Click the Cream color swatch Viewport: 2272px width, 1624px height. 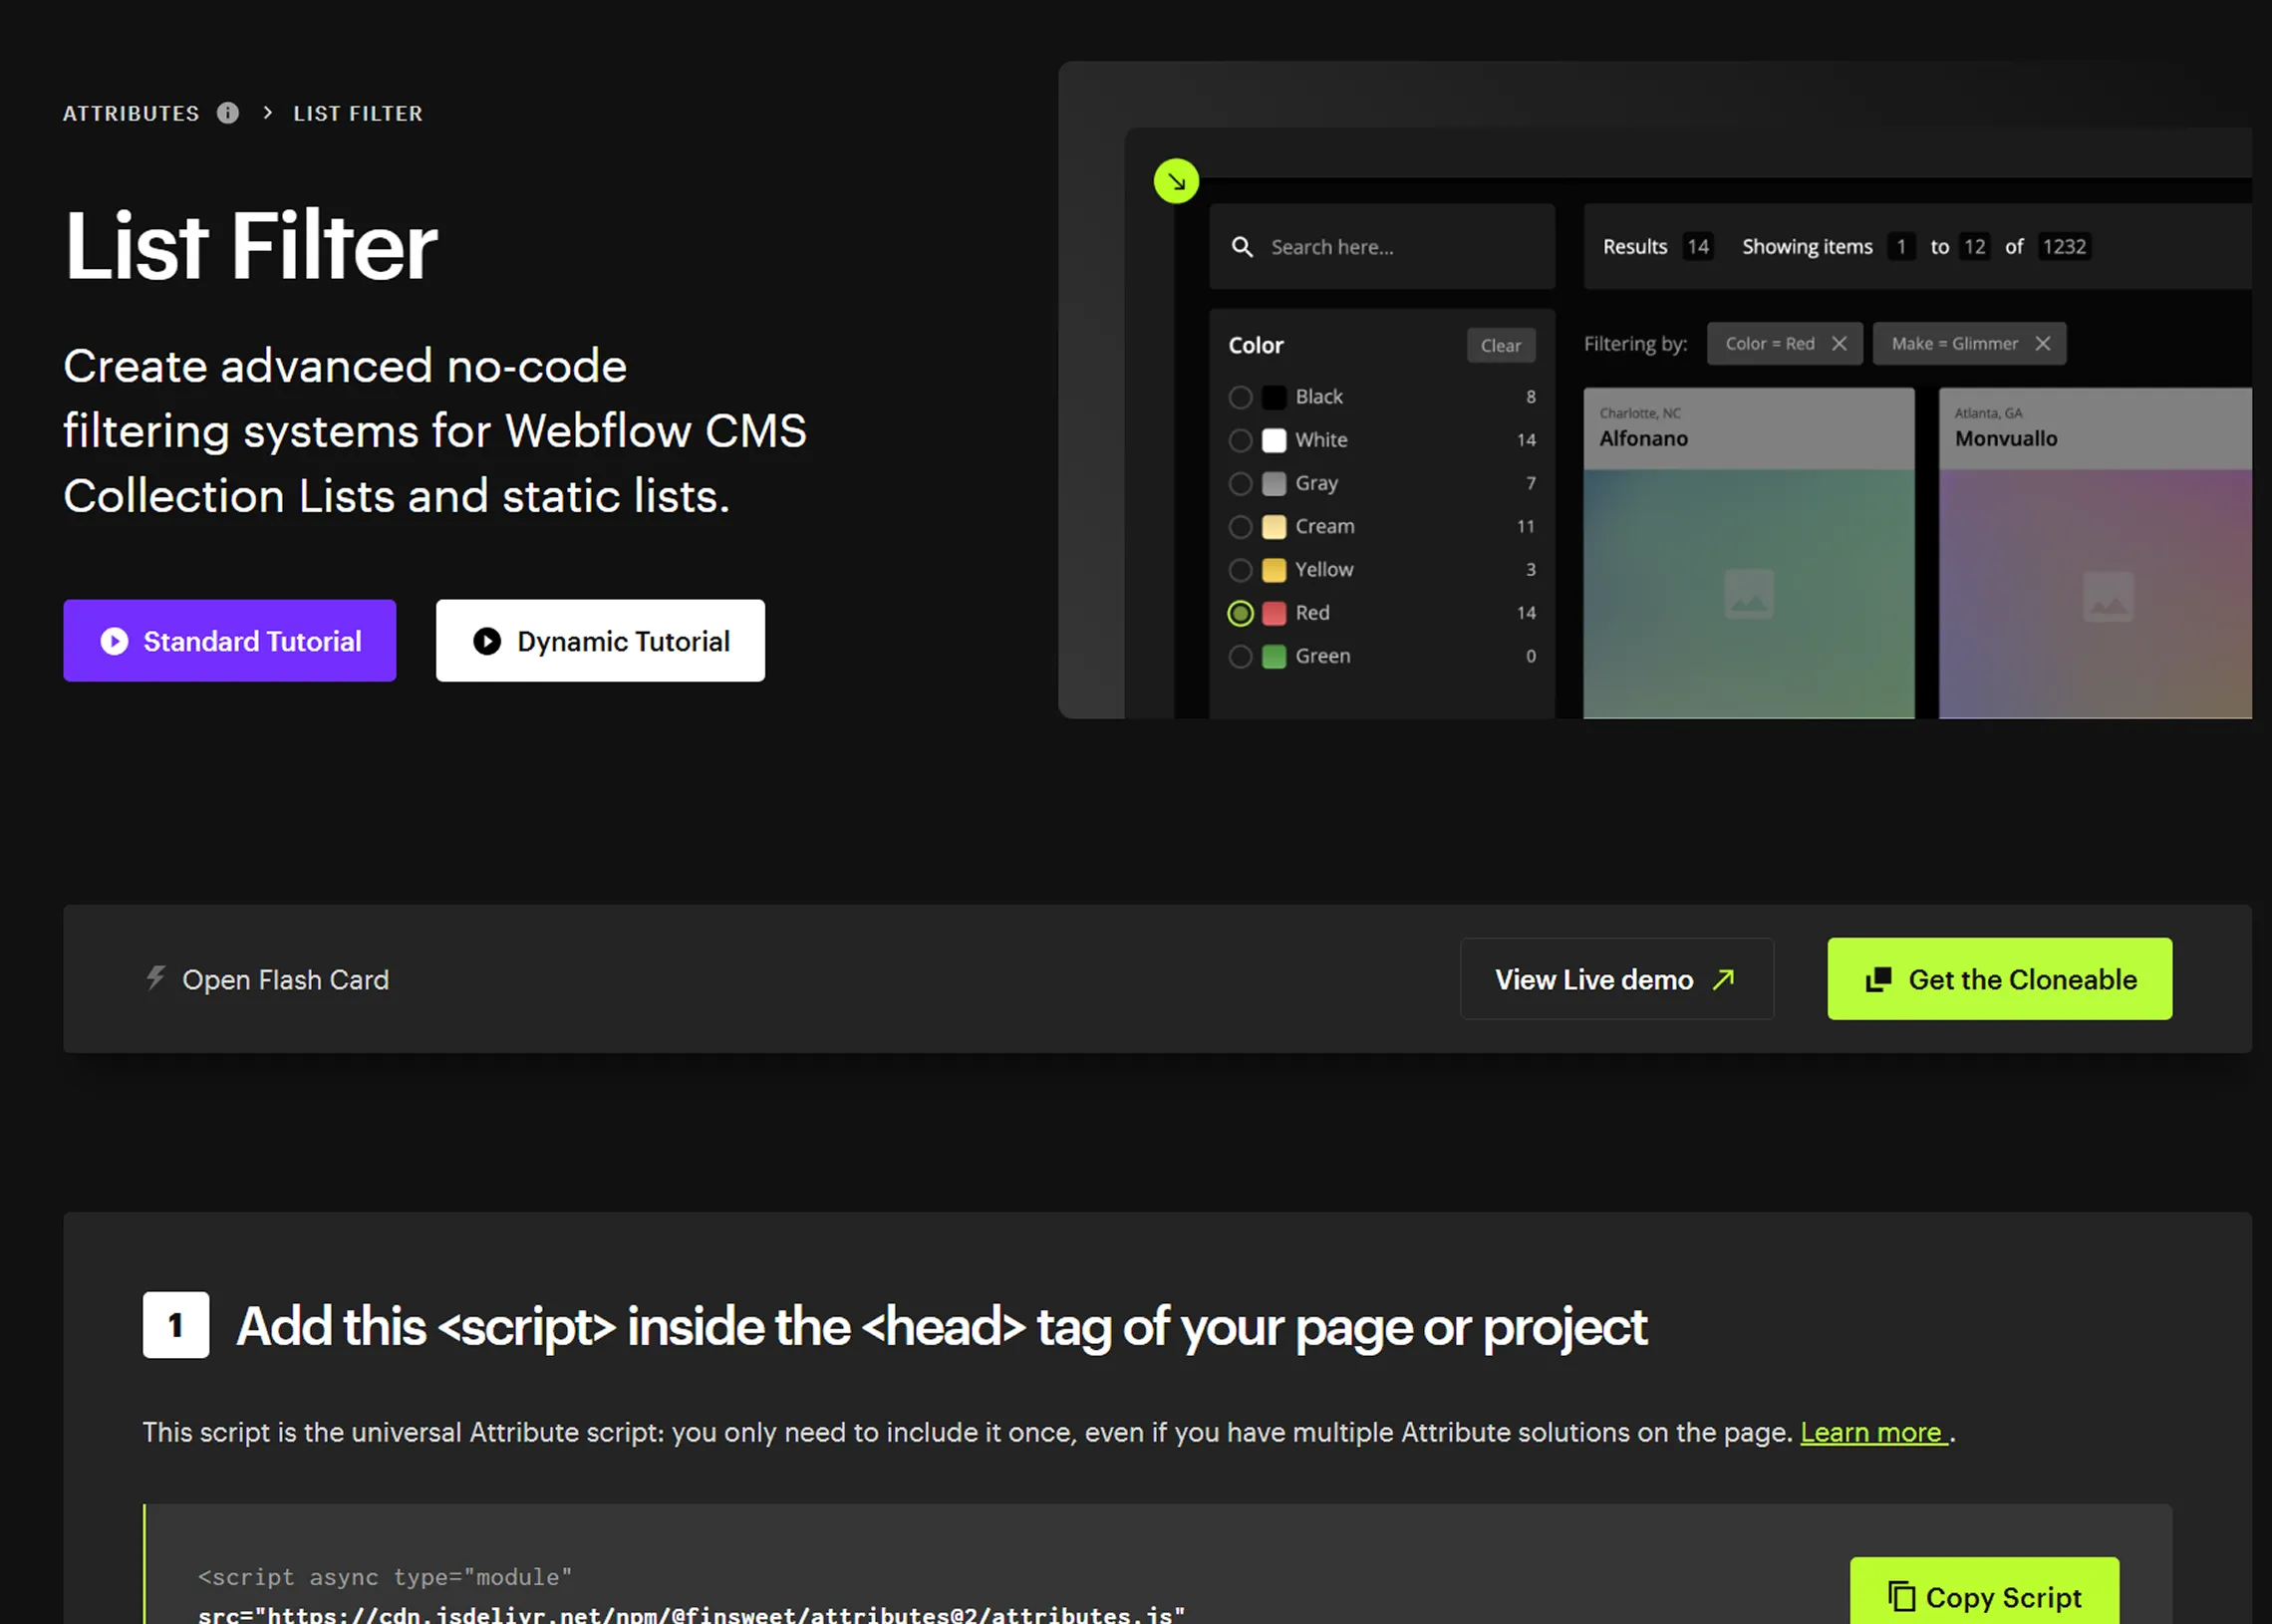pos(1274,527)
